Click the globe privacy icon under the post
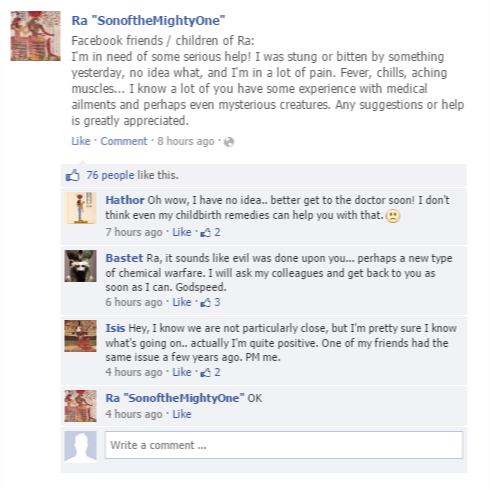Screen dimensions: 490x490 coord(229,142)
